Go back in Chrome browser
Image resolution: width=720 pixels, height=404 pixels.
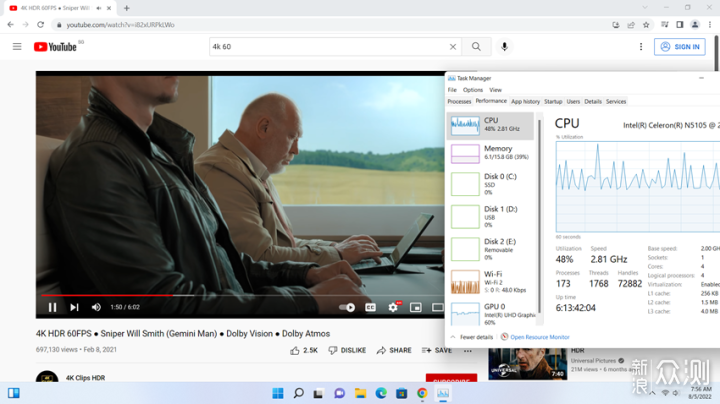pyautogui.click(x=11, y=25)
